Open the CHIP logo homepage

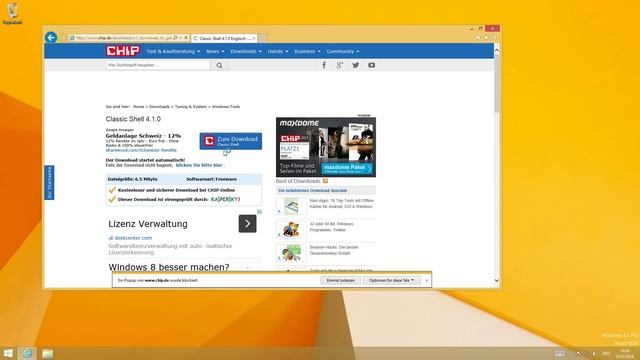(x=123, y=51)
